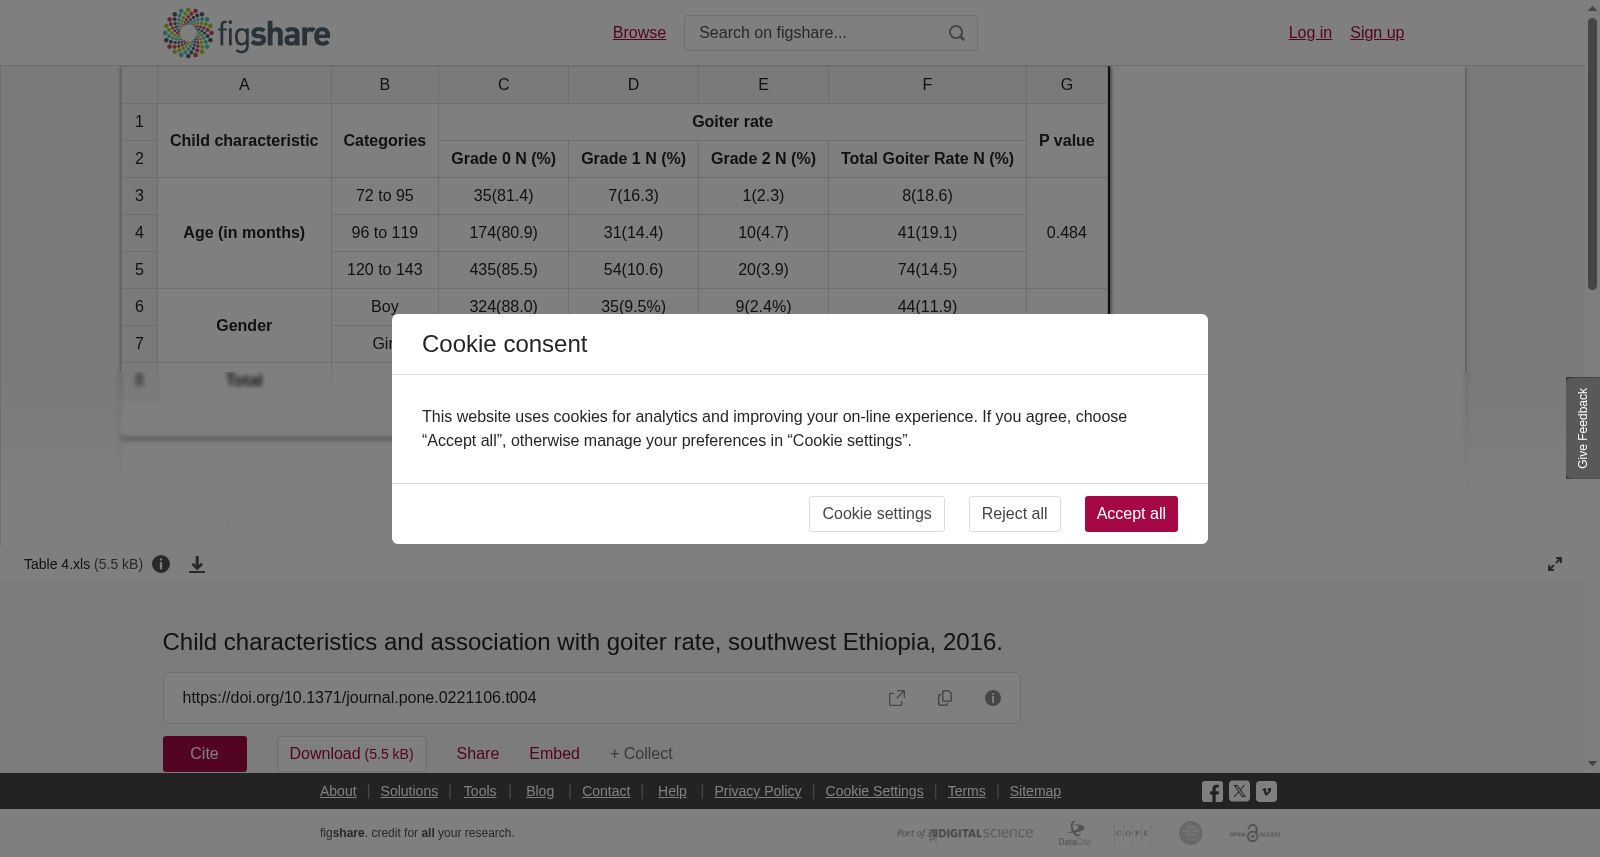Open figshare Facebook page

pyautogui.click(x=1212, y=792)
